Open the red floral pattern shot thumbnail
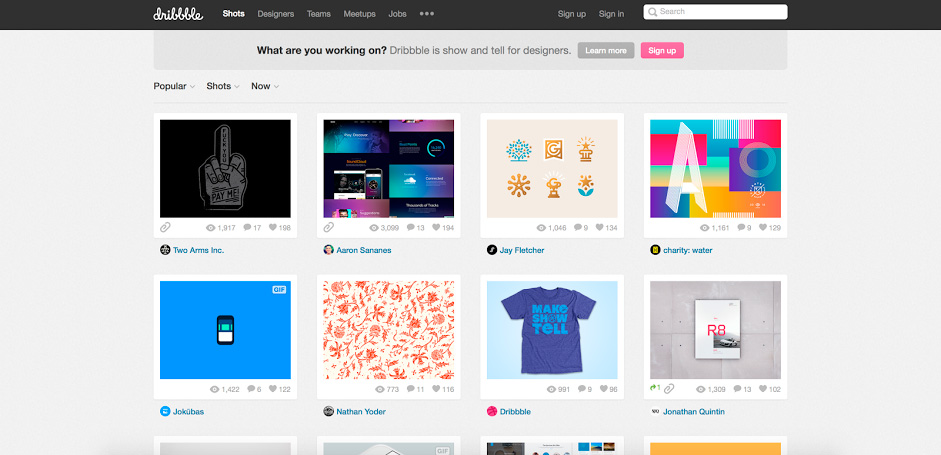Viewport: 941px width, 455px height. [388, 330]
